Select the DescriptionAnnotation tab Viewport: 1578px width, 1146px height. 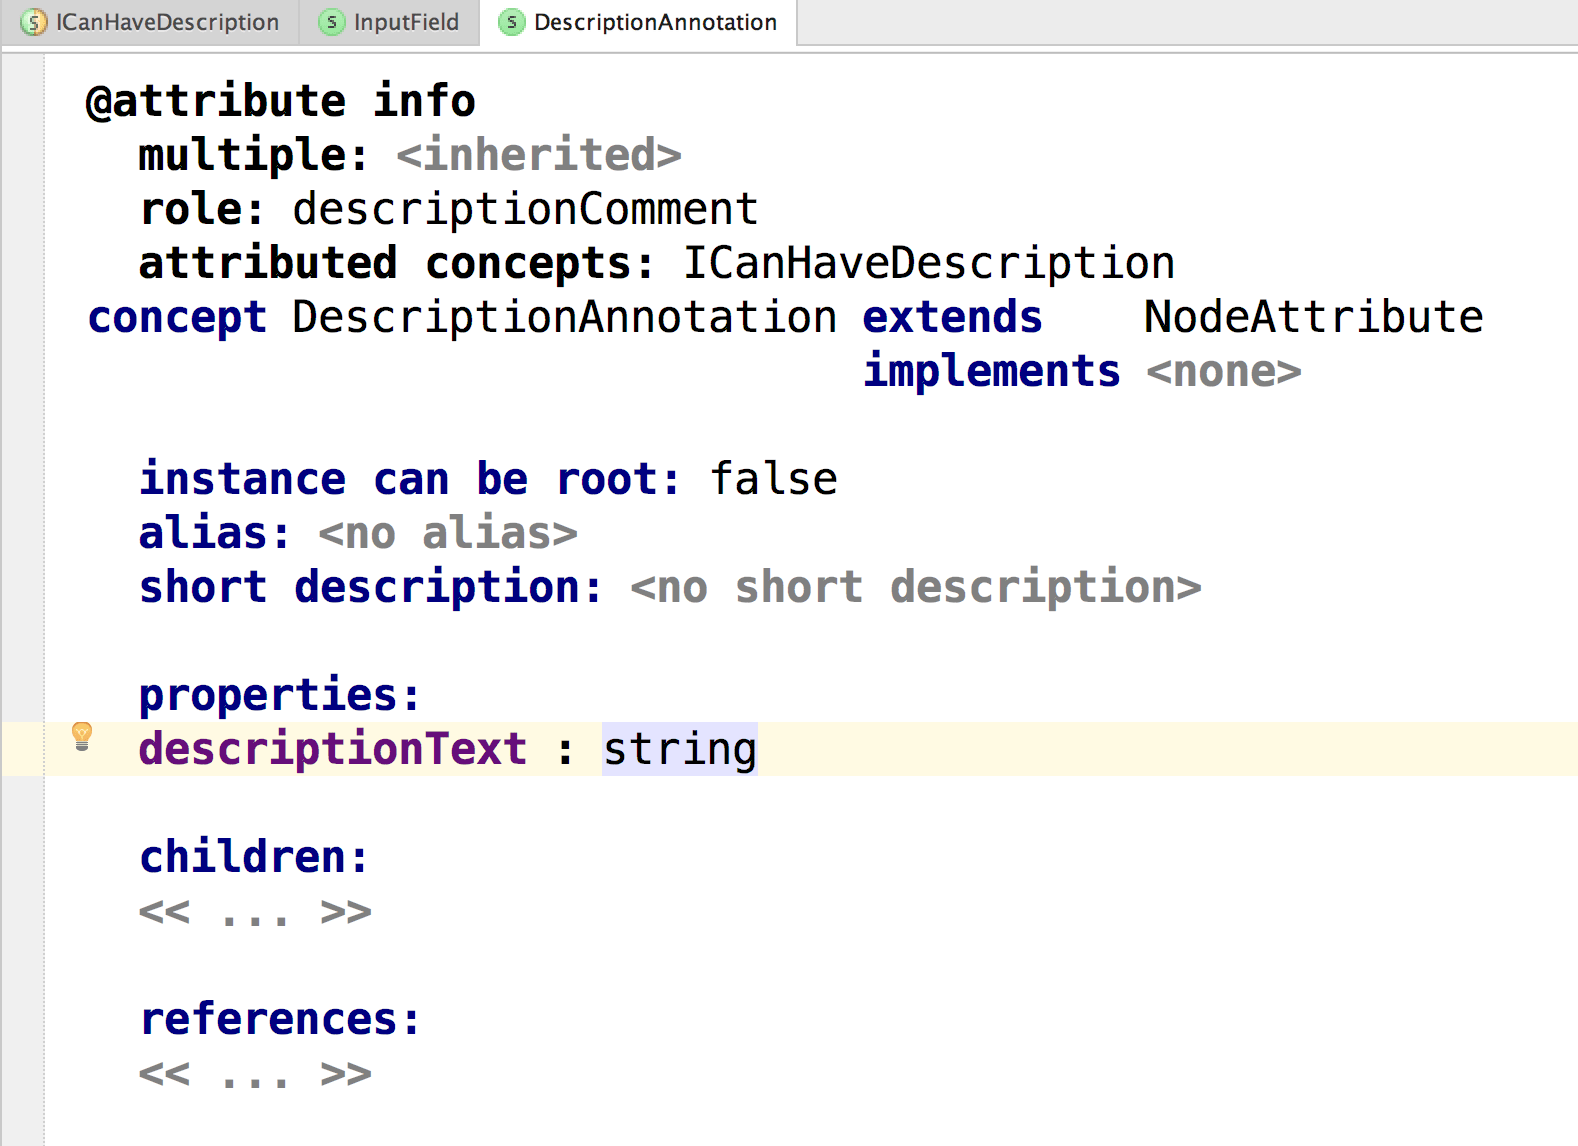click(654, 22)
